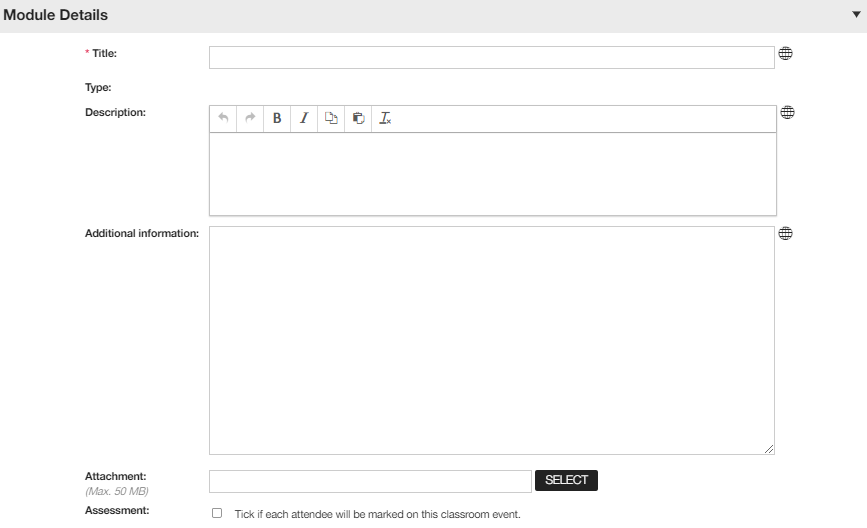Click the 'Title:' label
The image size is (867, 528).
pos(105,53)
